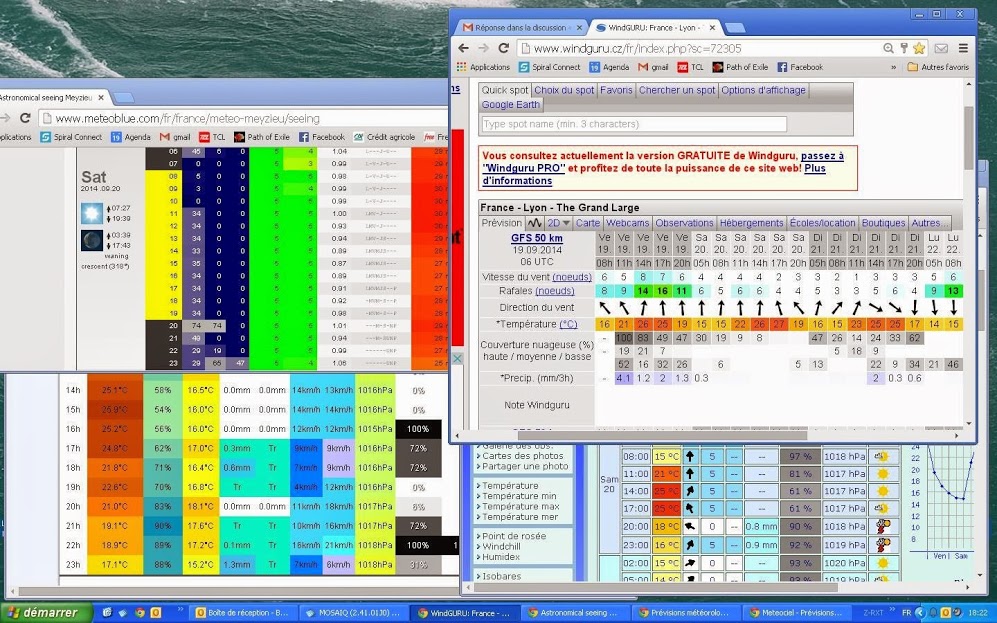The image size is (997, 623).
Task: Click the °C temperature unit link
Action: coord(568,324)
